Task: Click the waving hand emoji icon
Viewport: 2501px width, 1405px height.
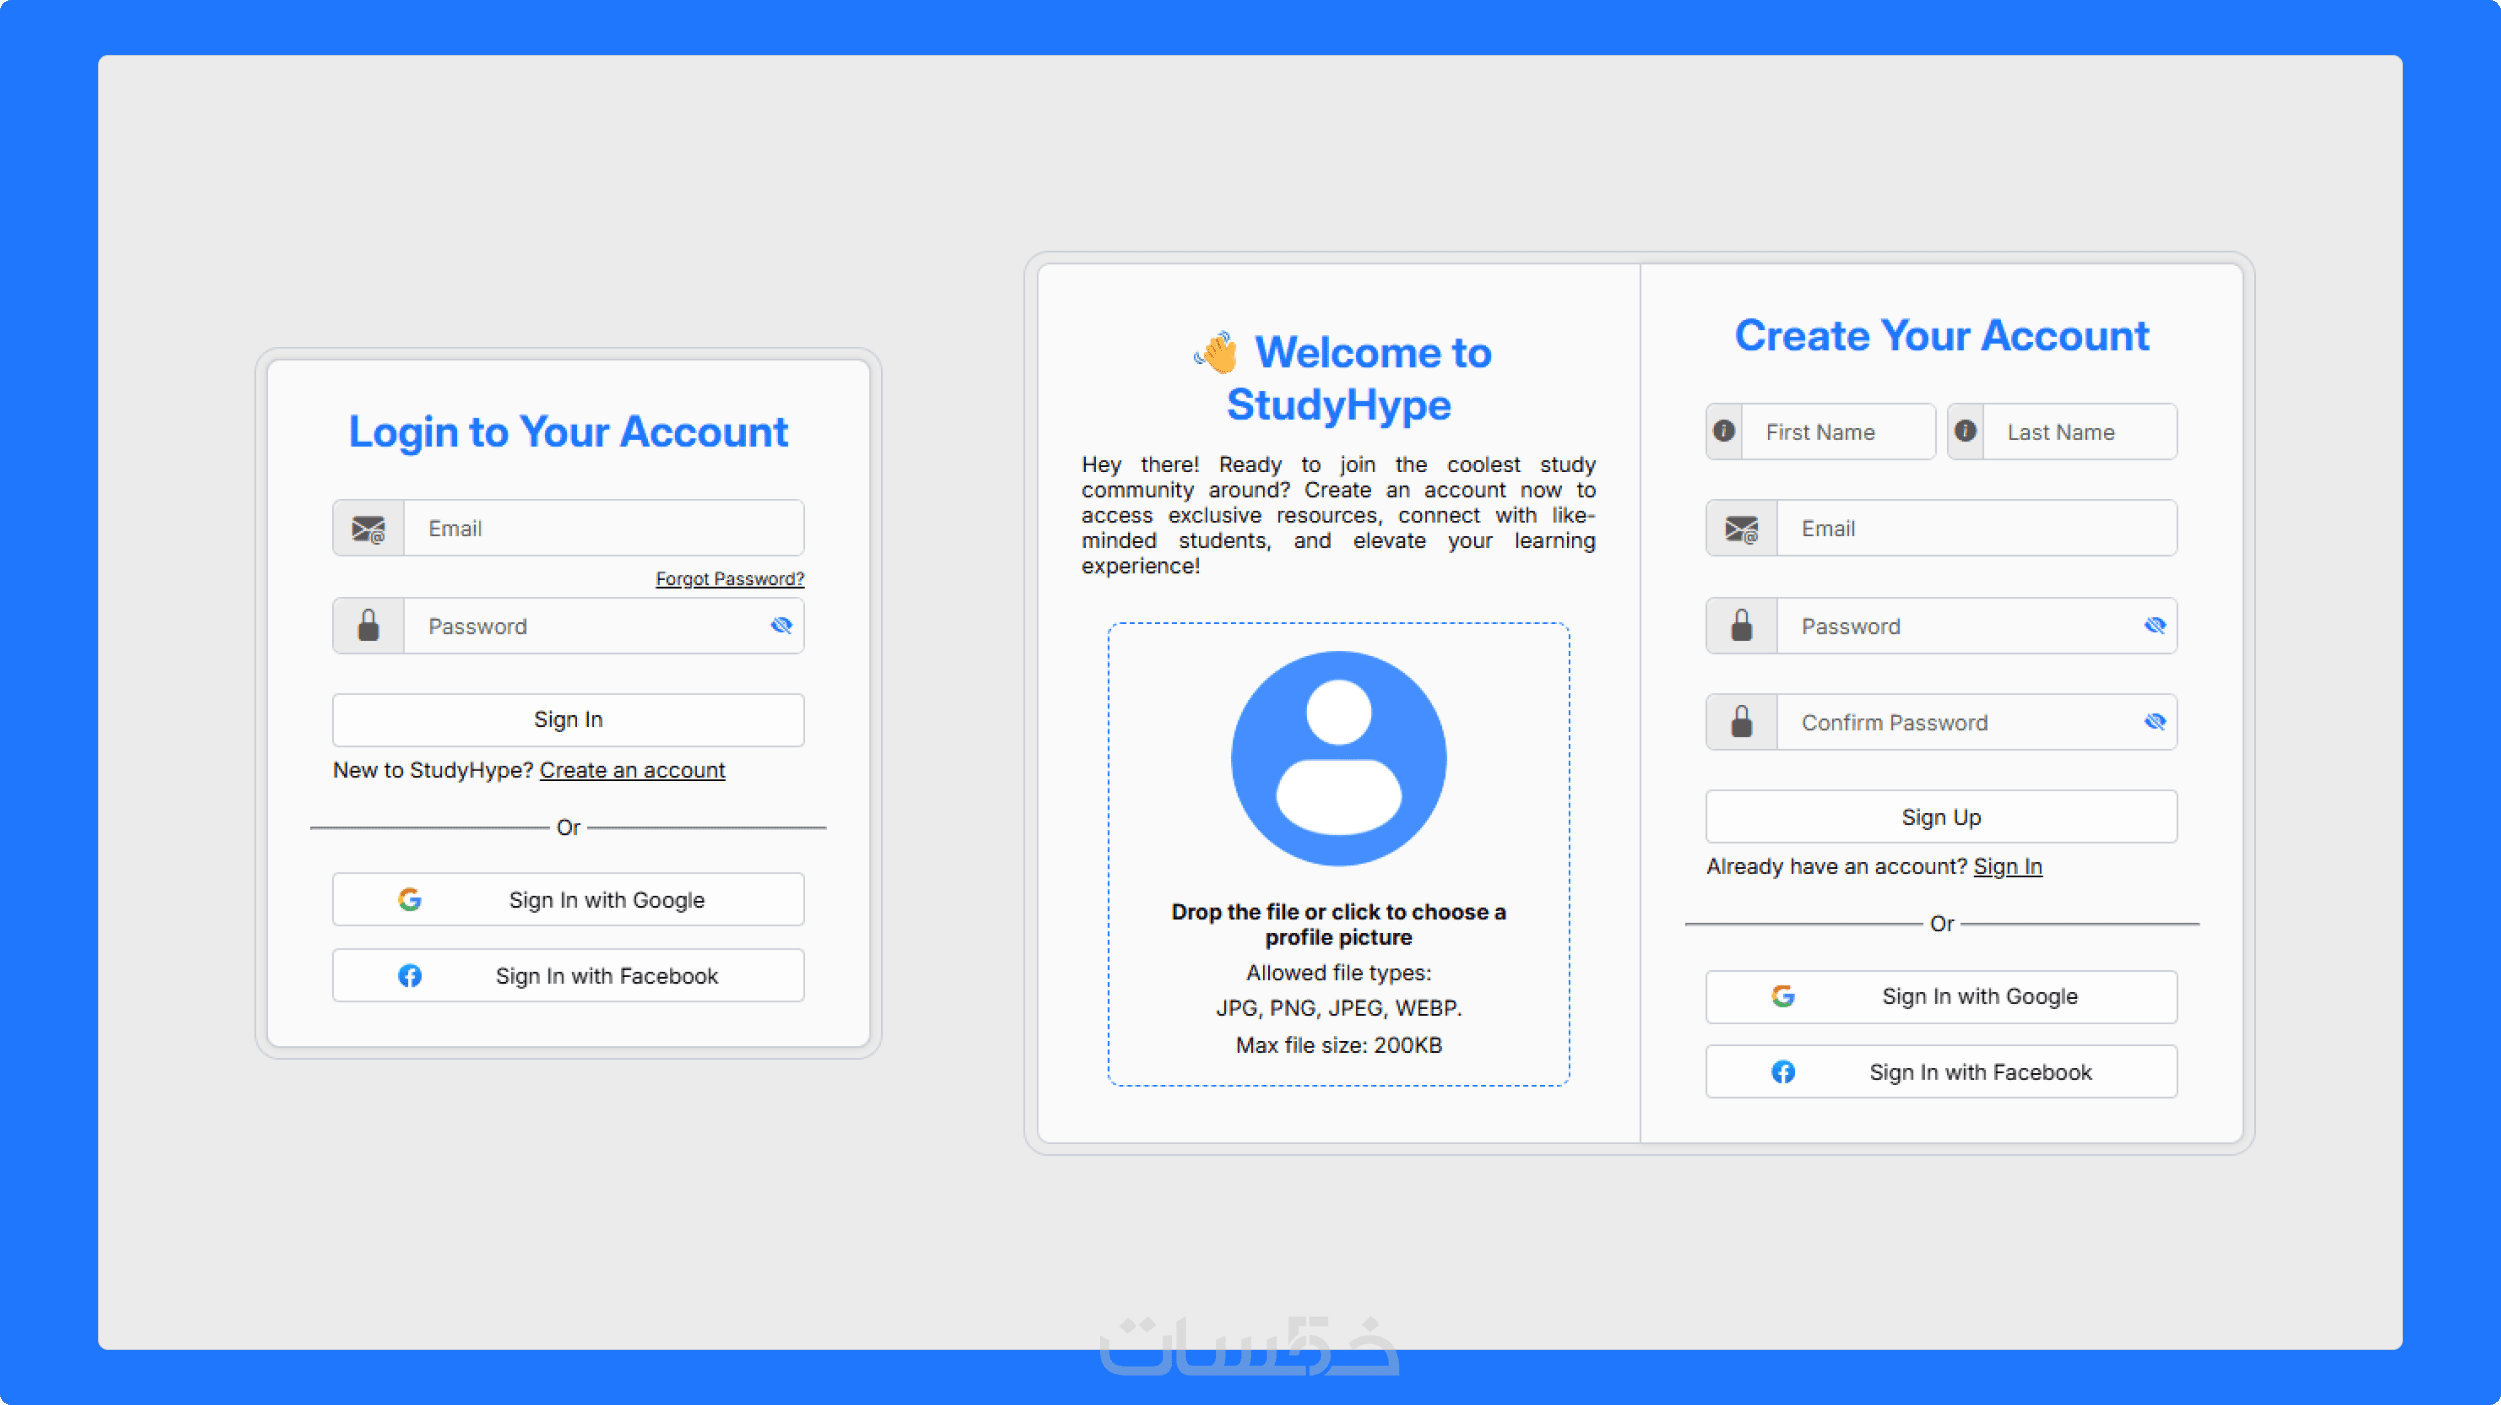Action: pos(1217,353)
